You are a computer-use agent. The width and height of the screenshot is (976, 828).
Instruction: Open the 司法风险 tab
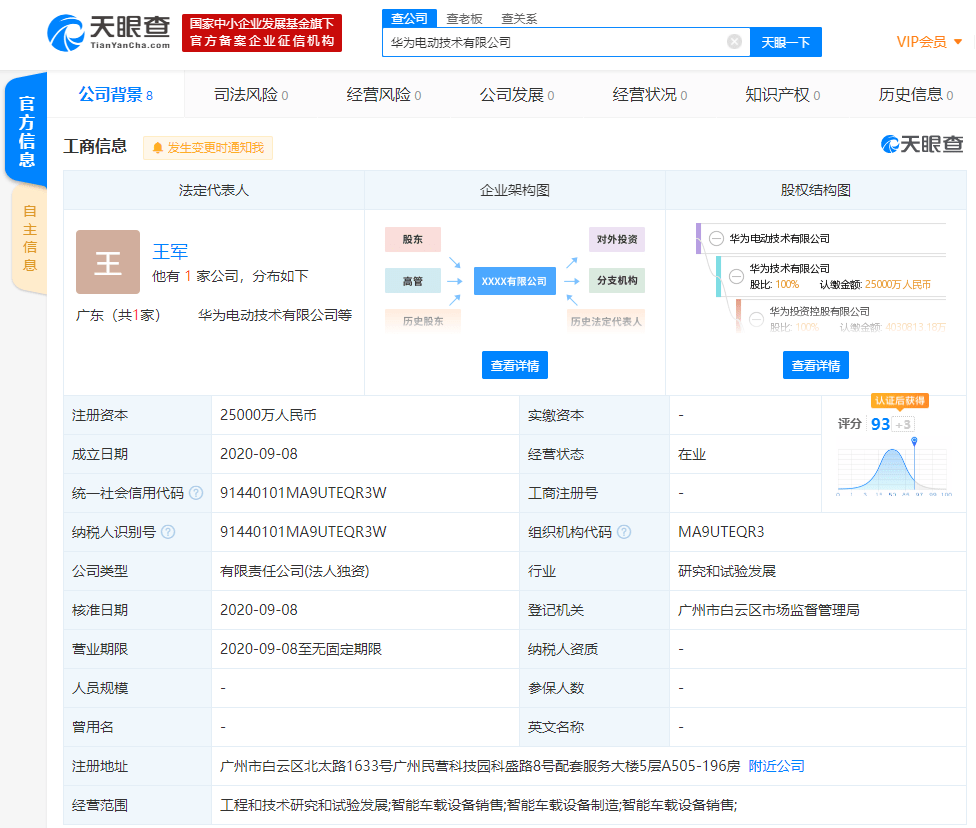(x=251, y=95)
